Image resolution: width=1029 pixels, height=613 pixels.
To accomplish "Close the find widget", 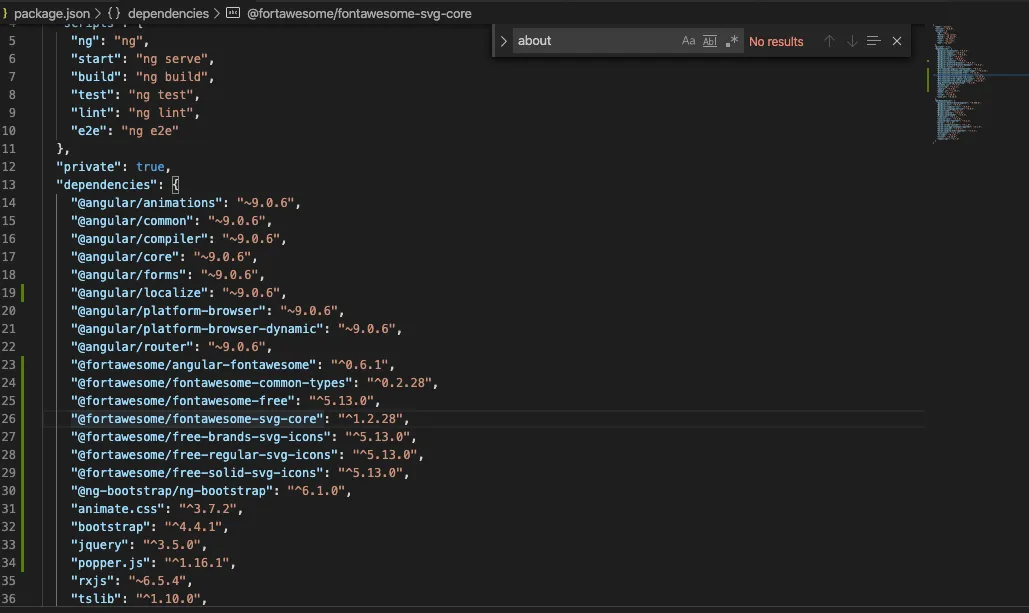I will (x=896, y=41).
